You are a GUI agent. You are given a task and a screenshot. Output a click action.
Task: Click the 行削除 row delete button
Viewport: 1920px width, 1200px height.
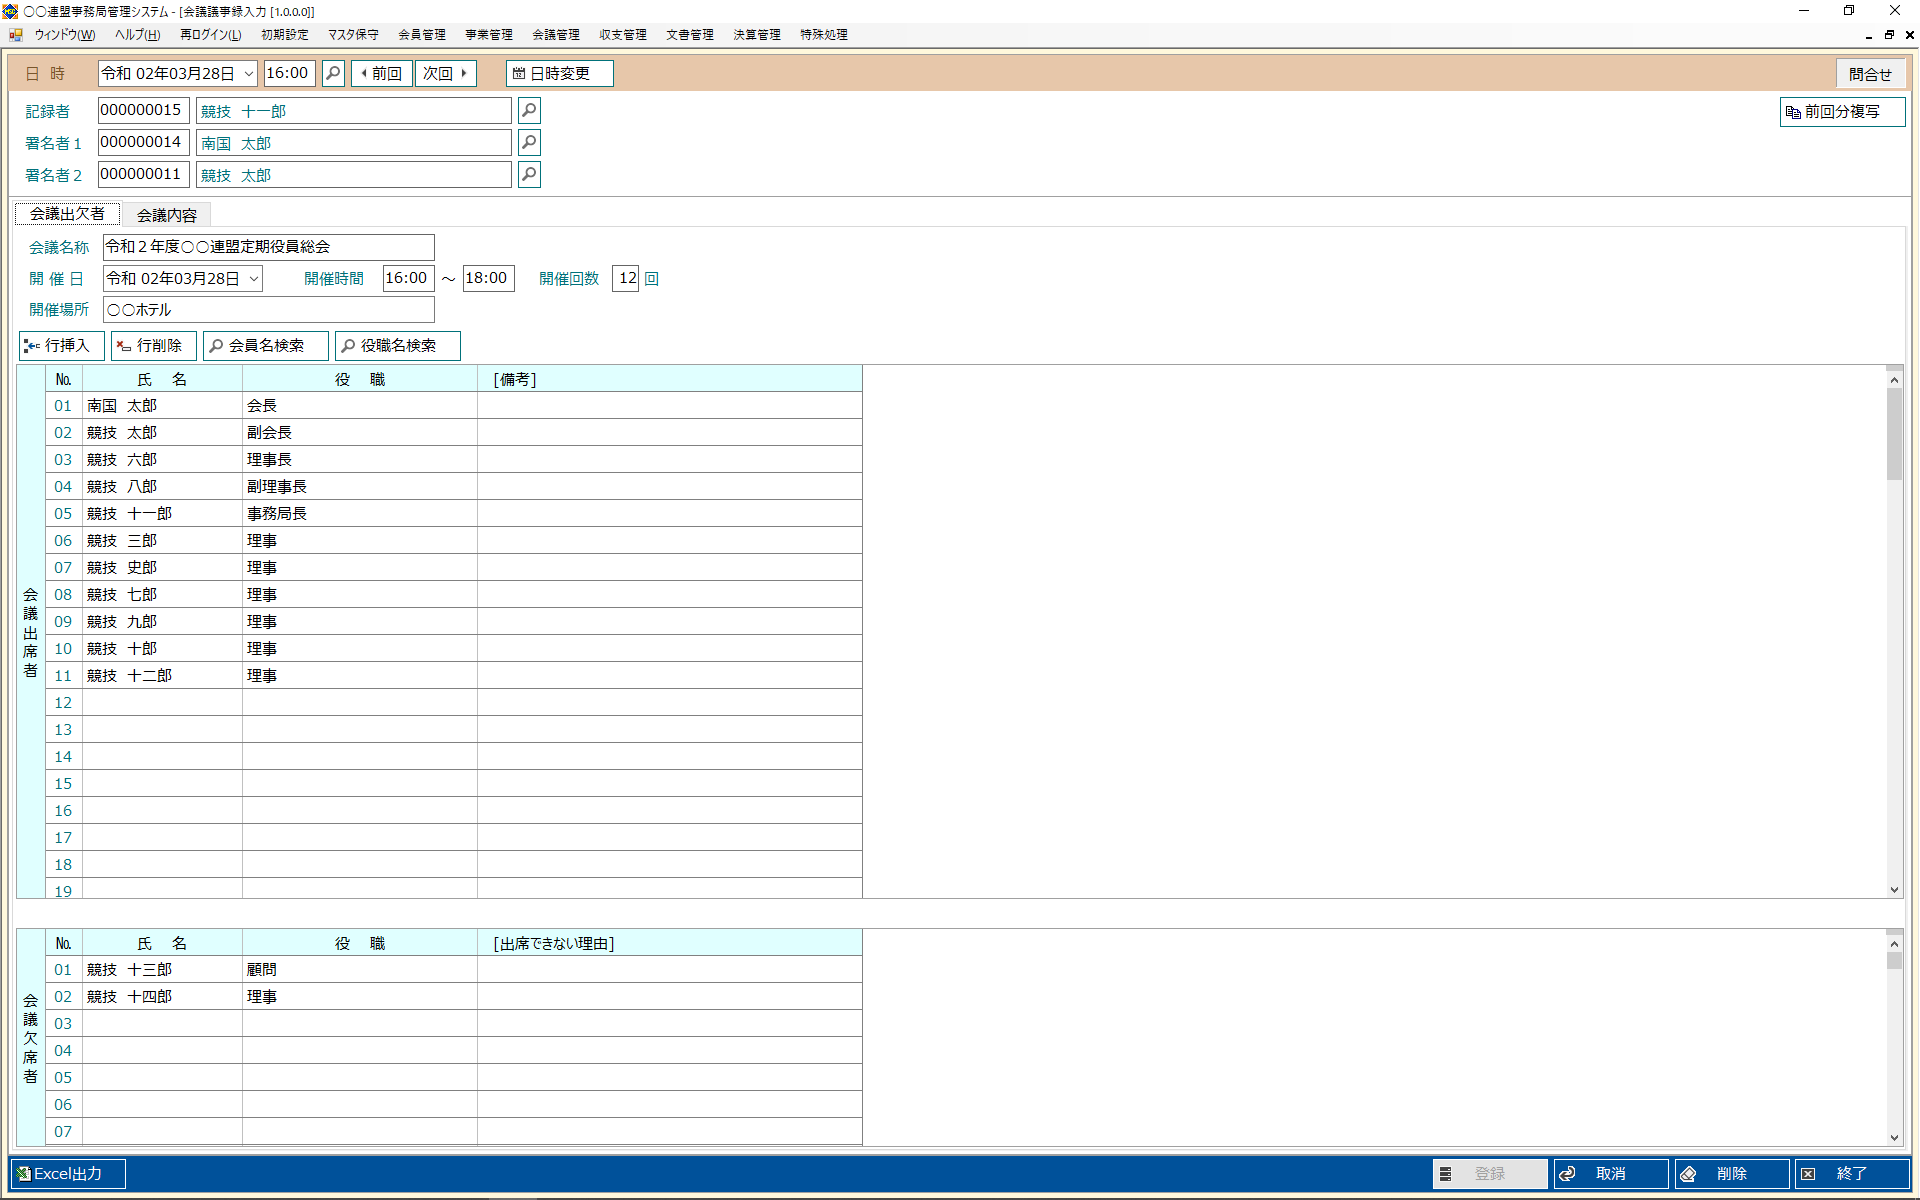(x=153, y=346)
